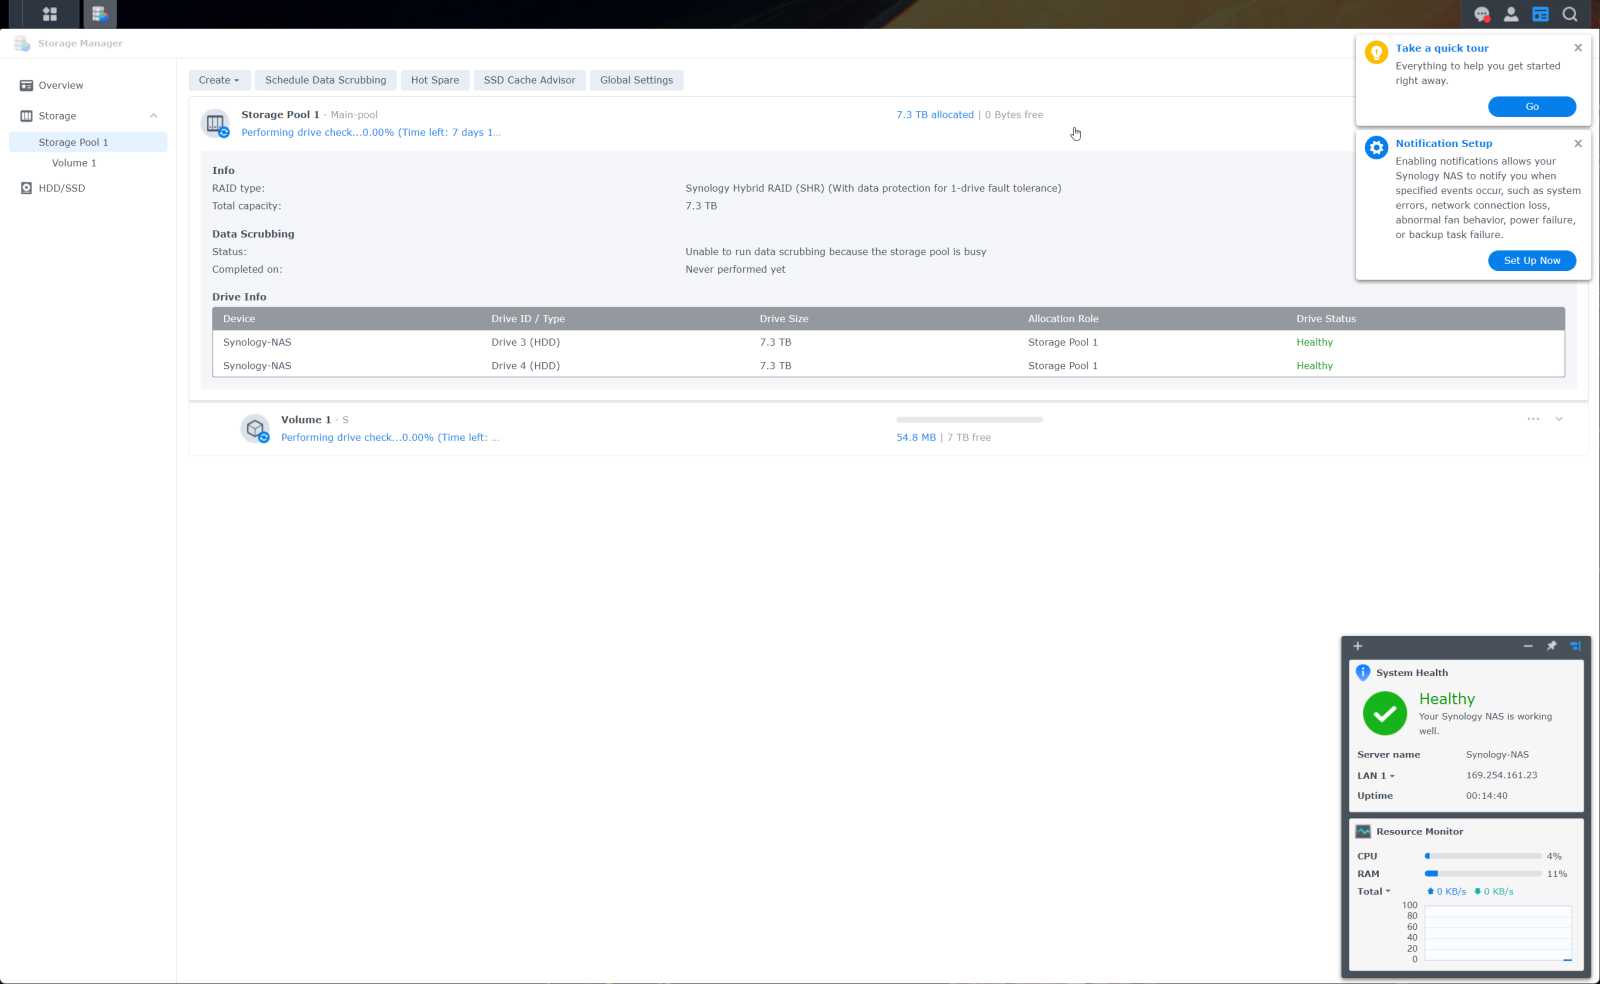Select the Drive 3 (HDD) cell
This screenshot has width=1600, height=984.
tap(525, 342)
